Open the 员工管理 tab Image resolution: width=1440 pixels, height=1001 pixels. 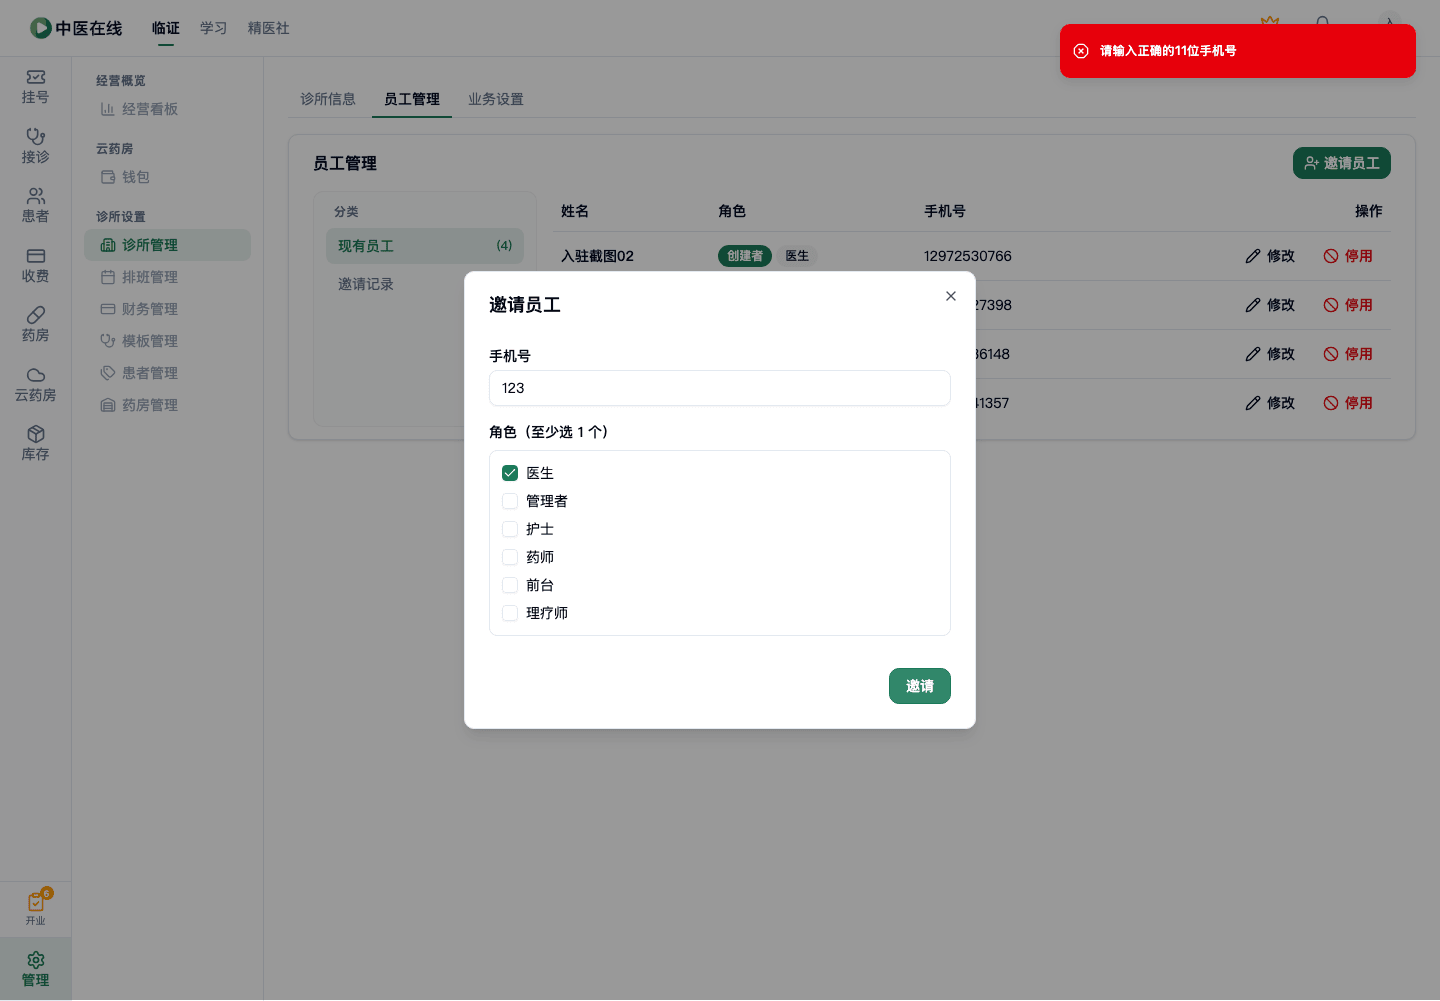412,99
